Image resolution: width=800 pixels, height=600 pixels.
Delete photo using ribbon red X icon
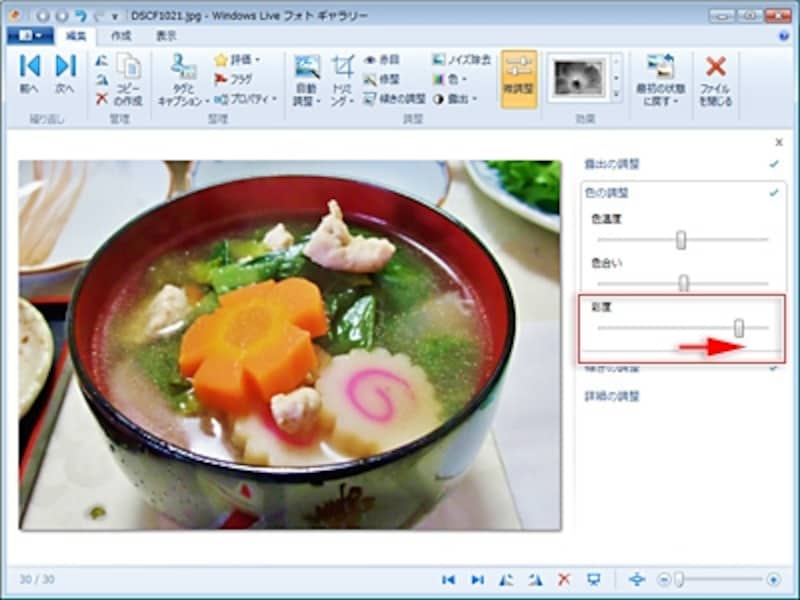[x=102, y=98]
